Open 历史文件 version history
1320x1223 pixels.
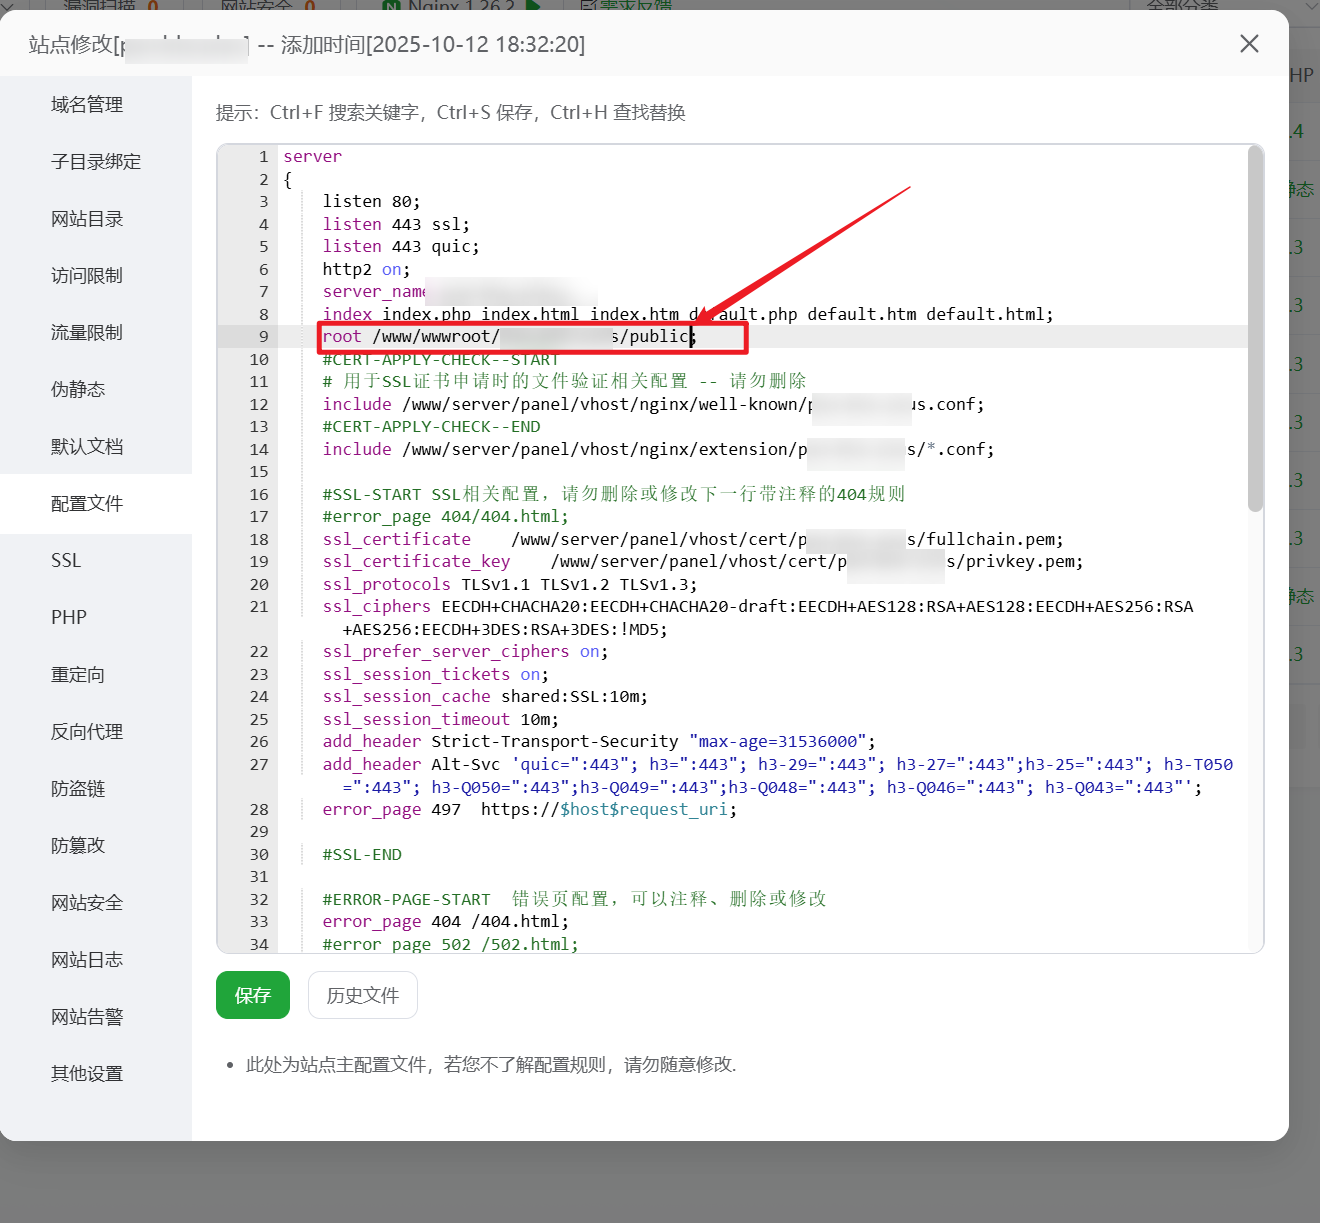click(362, 995)
